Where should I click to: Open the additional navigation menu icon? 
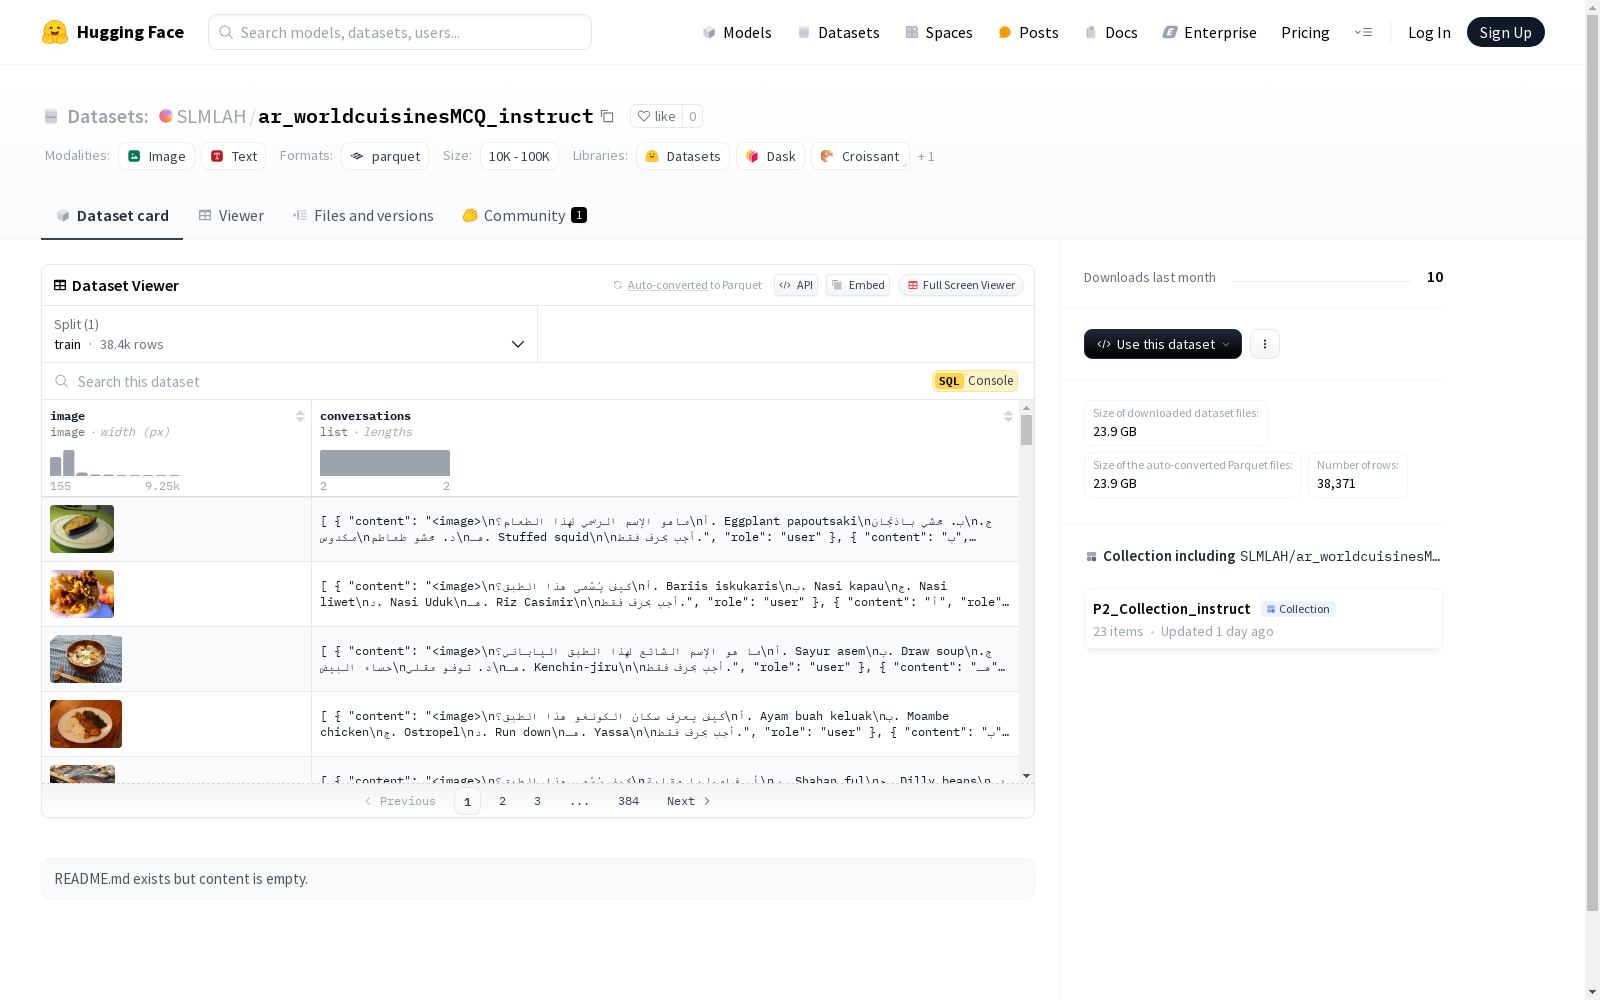pos(1363,32)
